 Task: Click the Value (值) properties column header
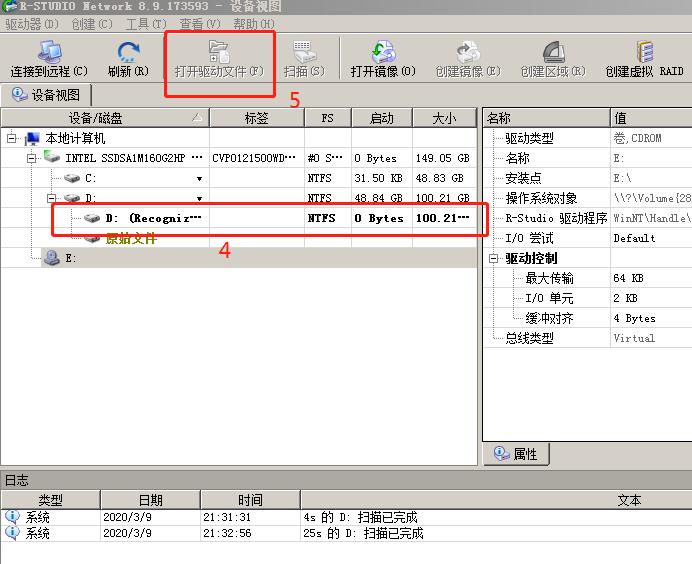coord(651,118)
